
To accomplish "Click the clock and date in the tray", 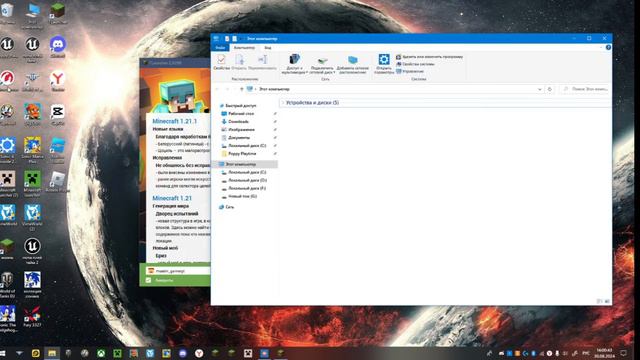I will [x=604, y=353].
